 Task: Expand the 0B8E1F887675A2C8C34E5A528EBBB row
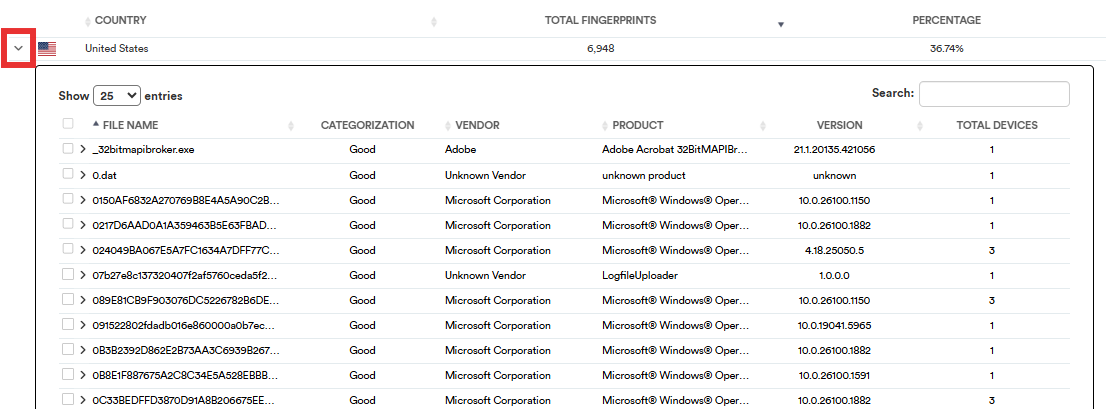coord(83,375)
